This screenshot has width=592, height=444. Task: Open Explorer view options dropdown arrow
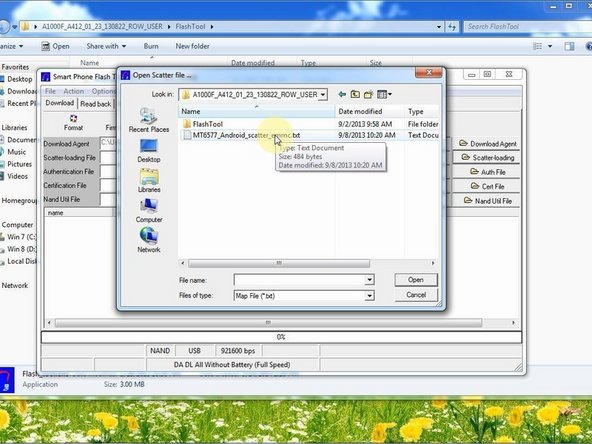point(550,46)
